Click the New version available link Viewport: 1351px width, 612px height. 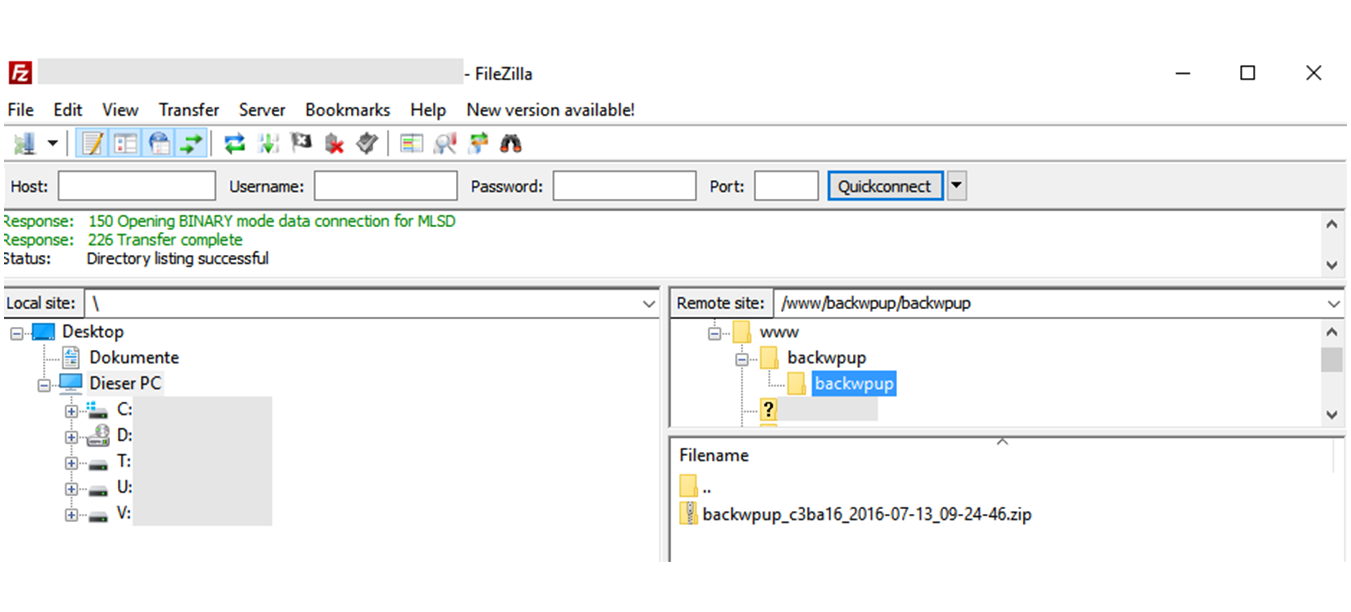pos(550,110)
